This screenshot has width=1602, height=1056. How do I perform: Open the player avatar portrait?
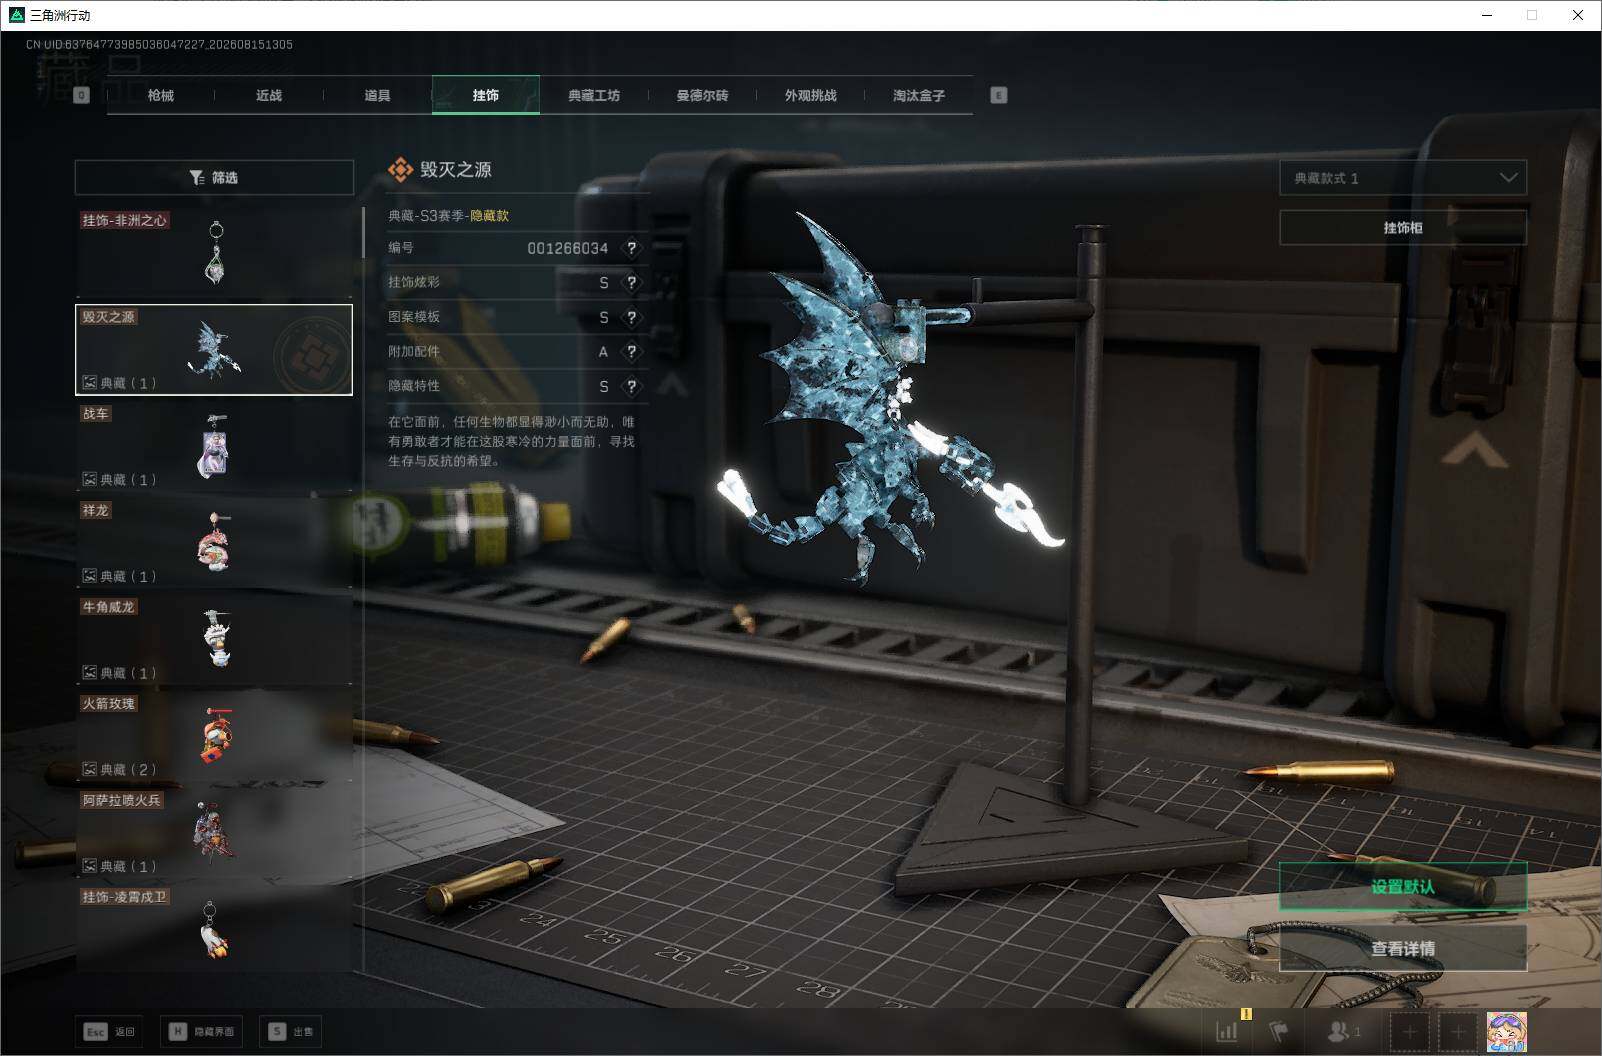1507,1031
